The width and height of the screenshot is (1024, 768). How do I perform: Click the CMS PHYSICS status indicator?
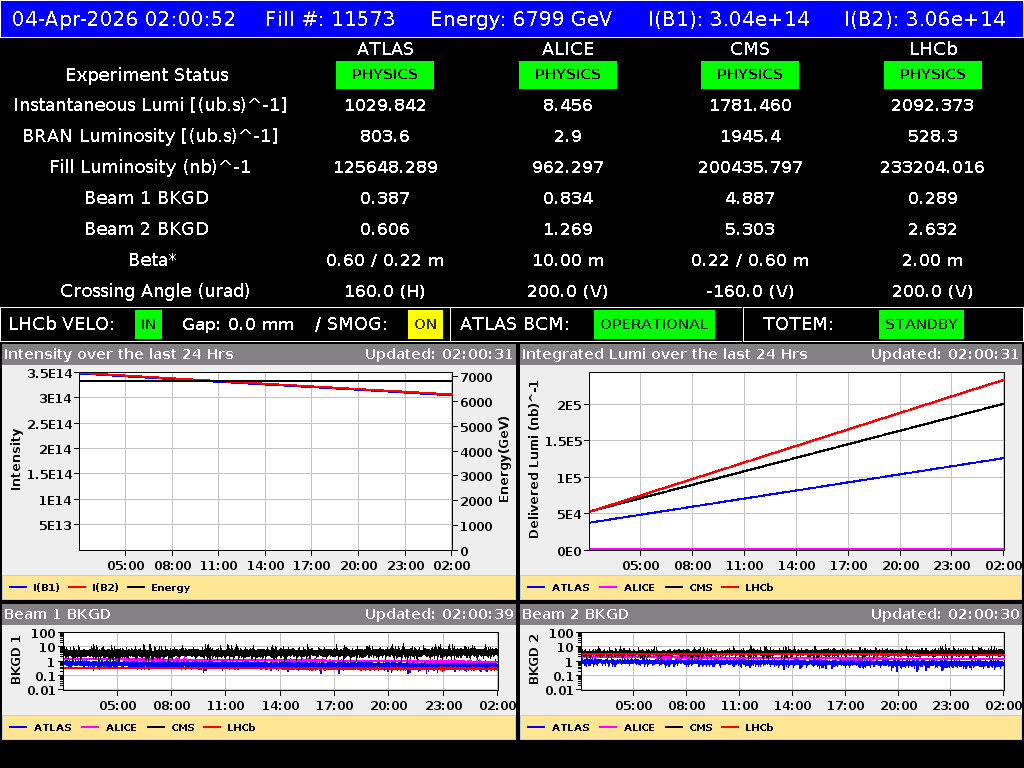[750, 74]
